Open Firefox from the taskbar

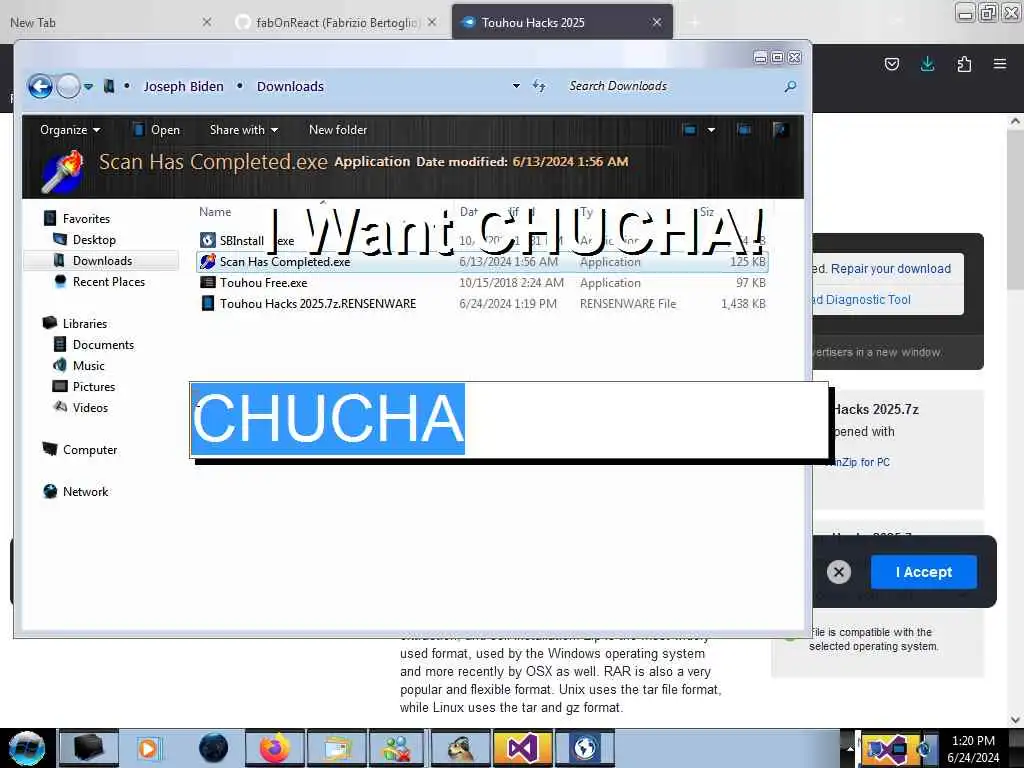coord(275,748)
